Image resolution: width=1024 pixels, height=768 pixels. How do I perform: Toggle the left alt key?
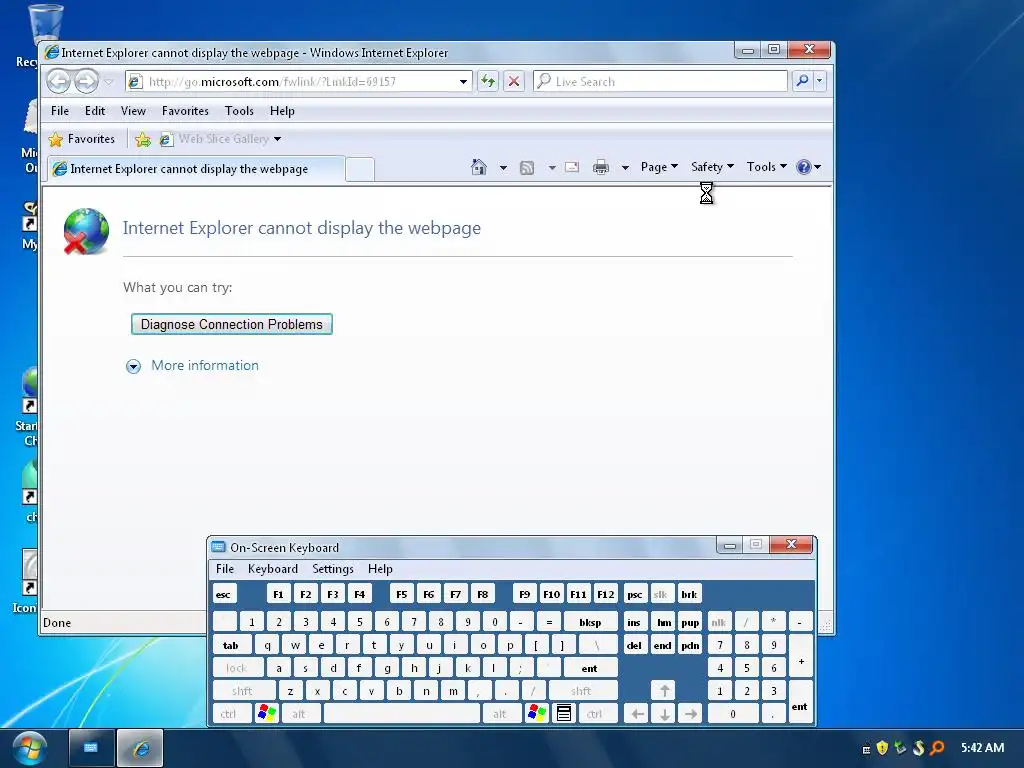300,714
